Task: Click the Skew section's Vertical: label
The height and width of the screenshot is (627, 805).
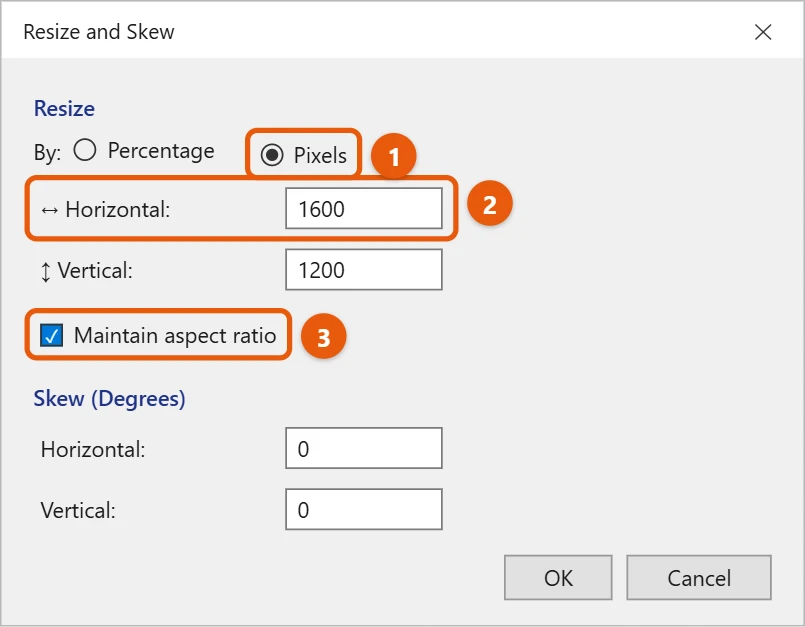Action: [x=78, y=510]
